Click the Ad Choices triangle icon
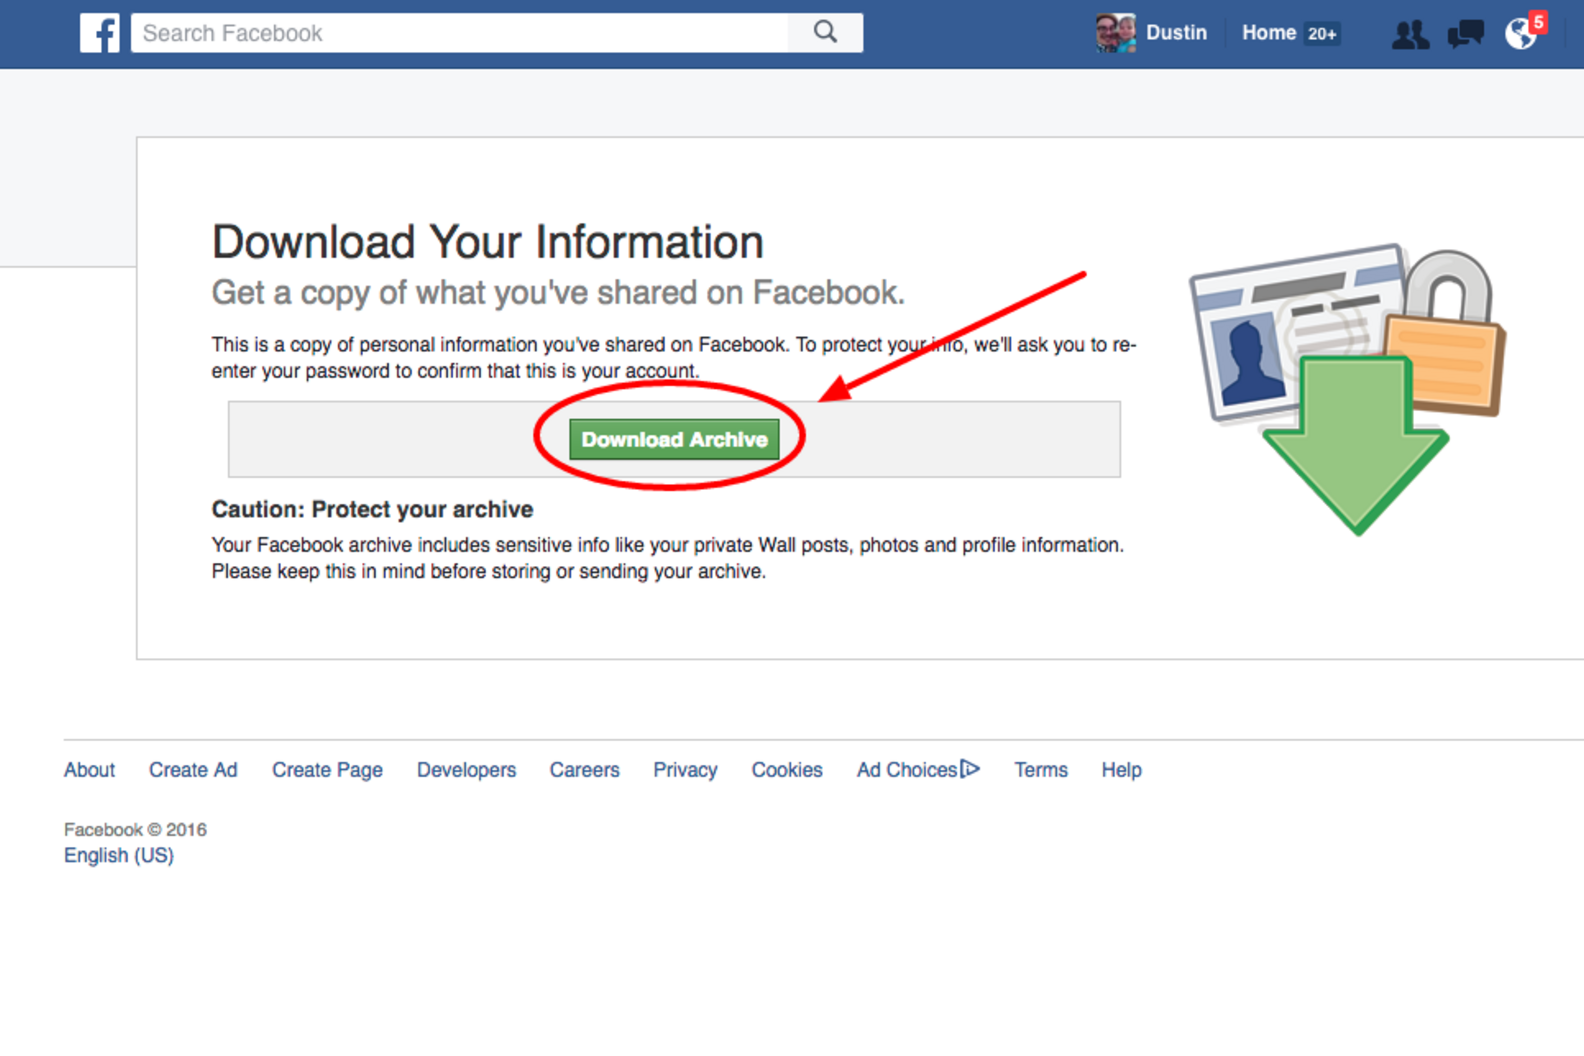Screen dimensions: 1584x1056 point(970,769)
